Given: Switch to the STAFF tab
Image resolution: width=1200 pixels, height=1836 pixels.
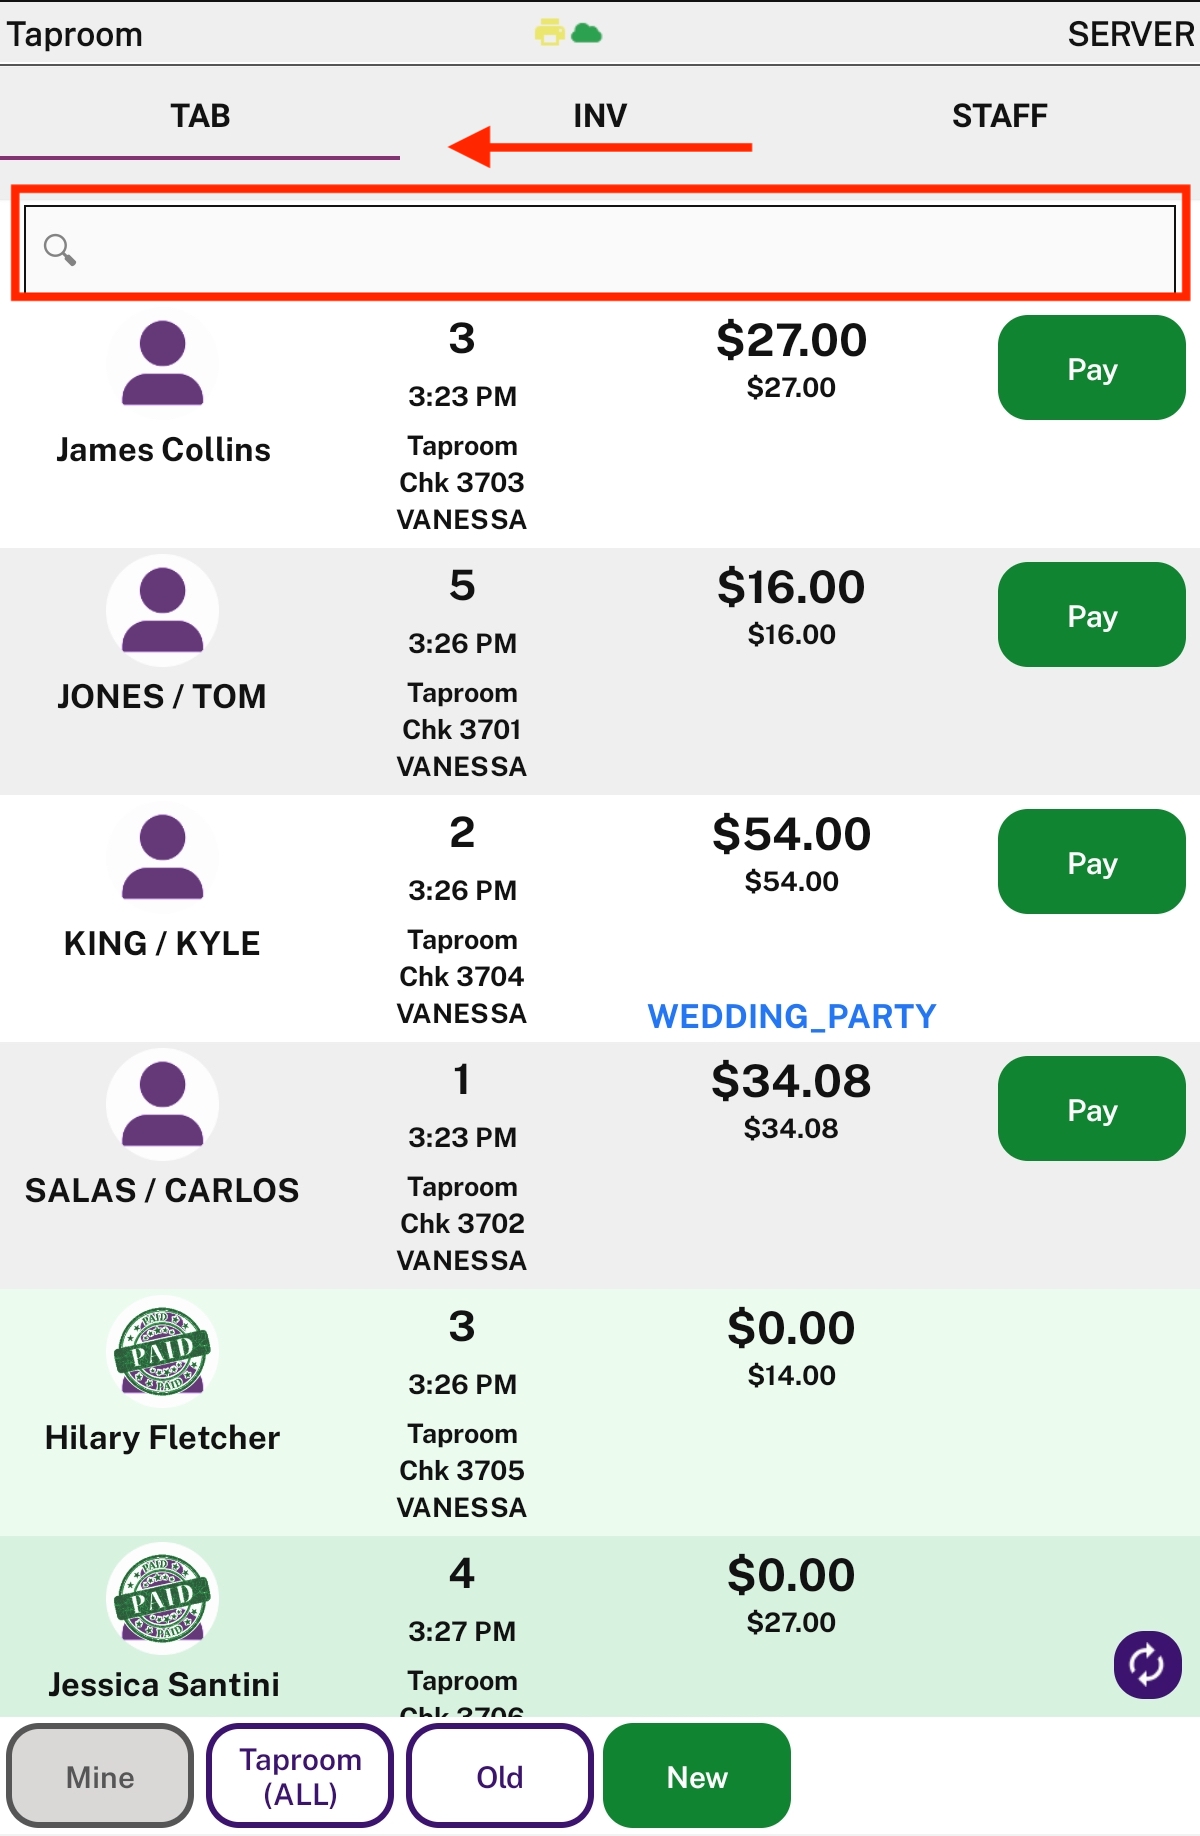Looking at the screenshot, I should click(x=1000, y=116).
